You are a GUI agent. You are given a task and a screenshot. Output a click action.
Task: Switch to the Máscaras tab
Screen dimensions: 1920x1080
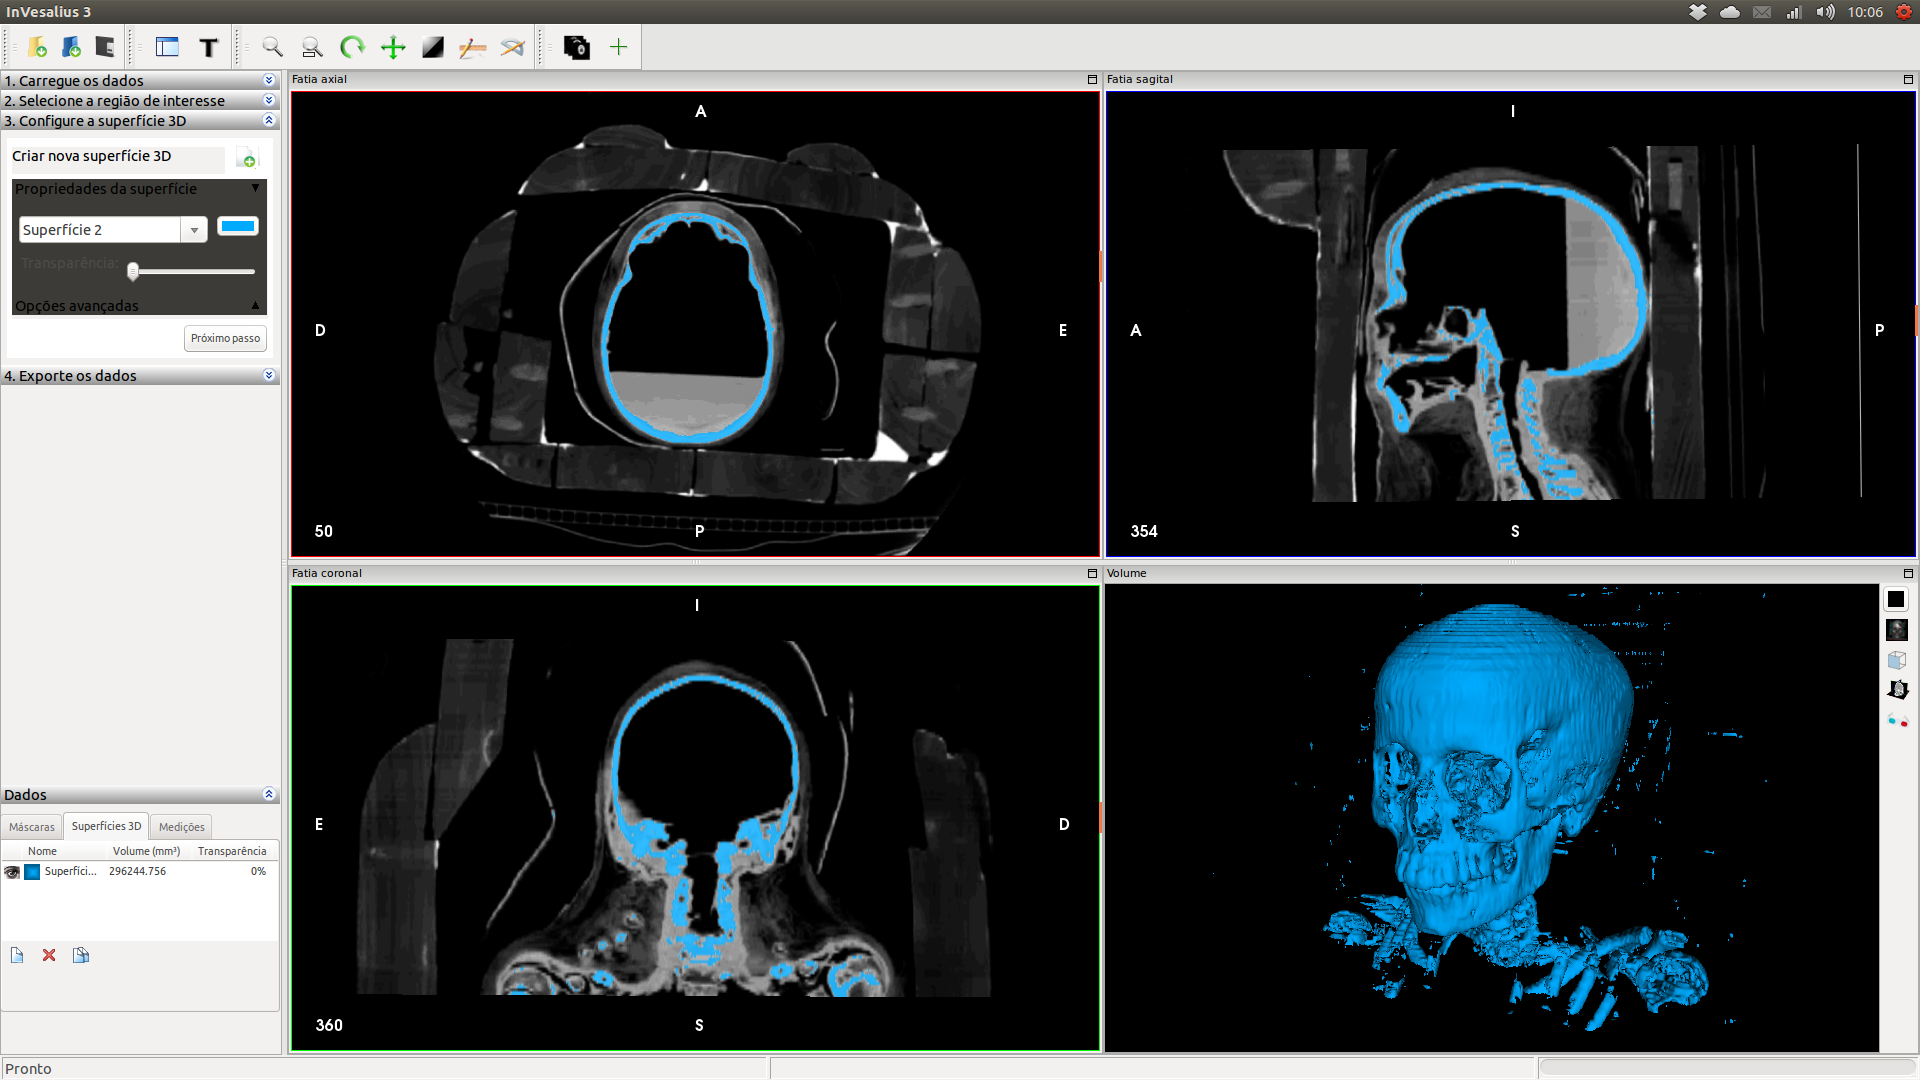click(32, 827)
